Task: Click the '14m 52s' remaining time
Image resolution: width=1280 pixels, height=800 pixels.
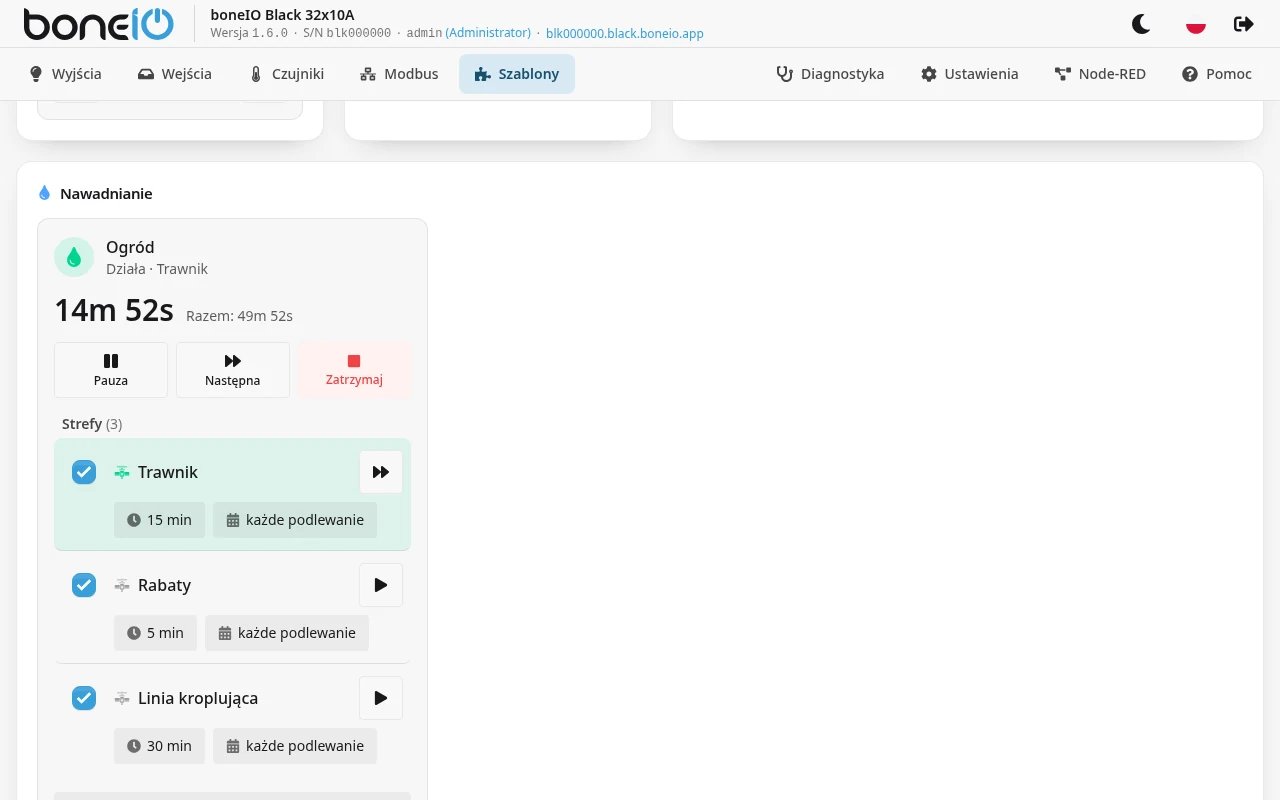Action: tap(114, 311)
